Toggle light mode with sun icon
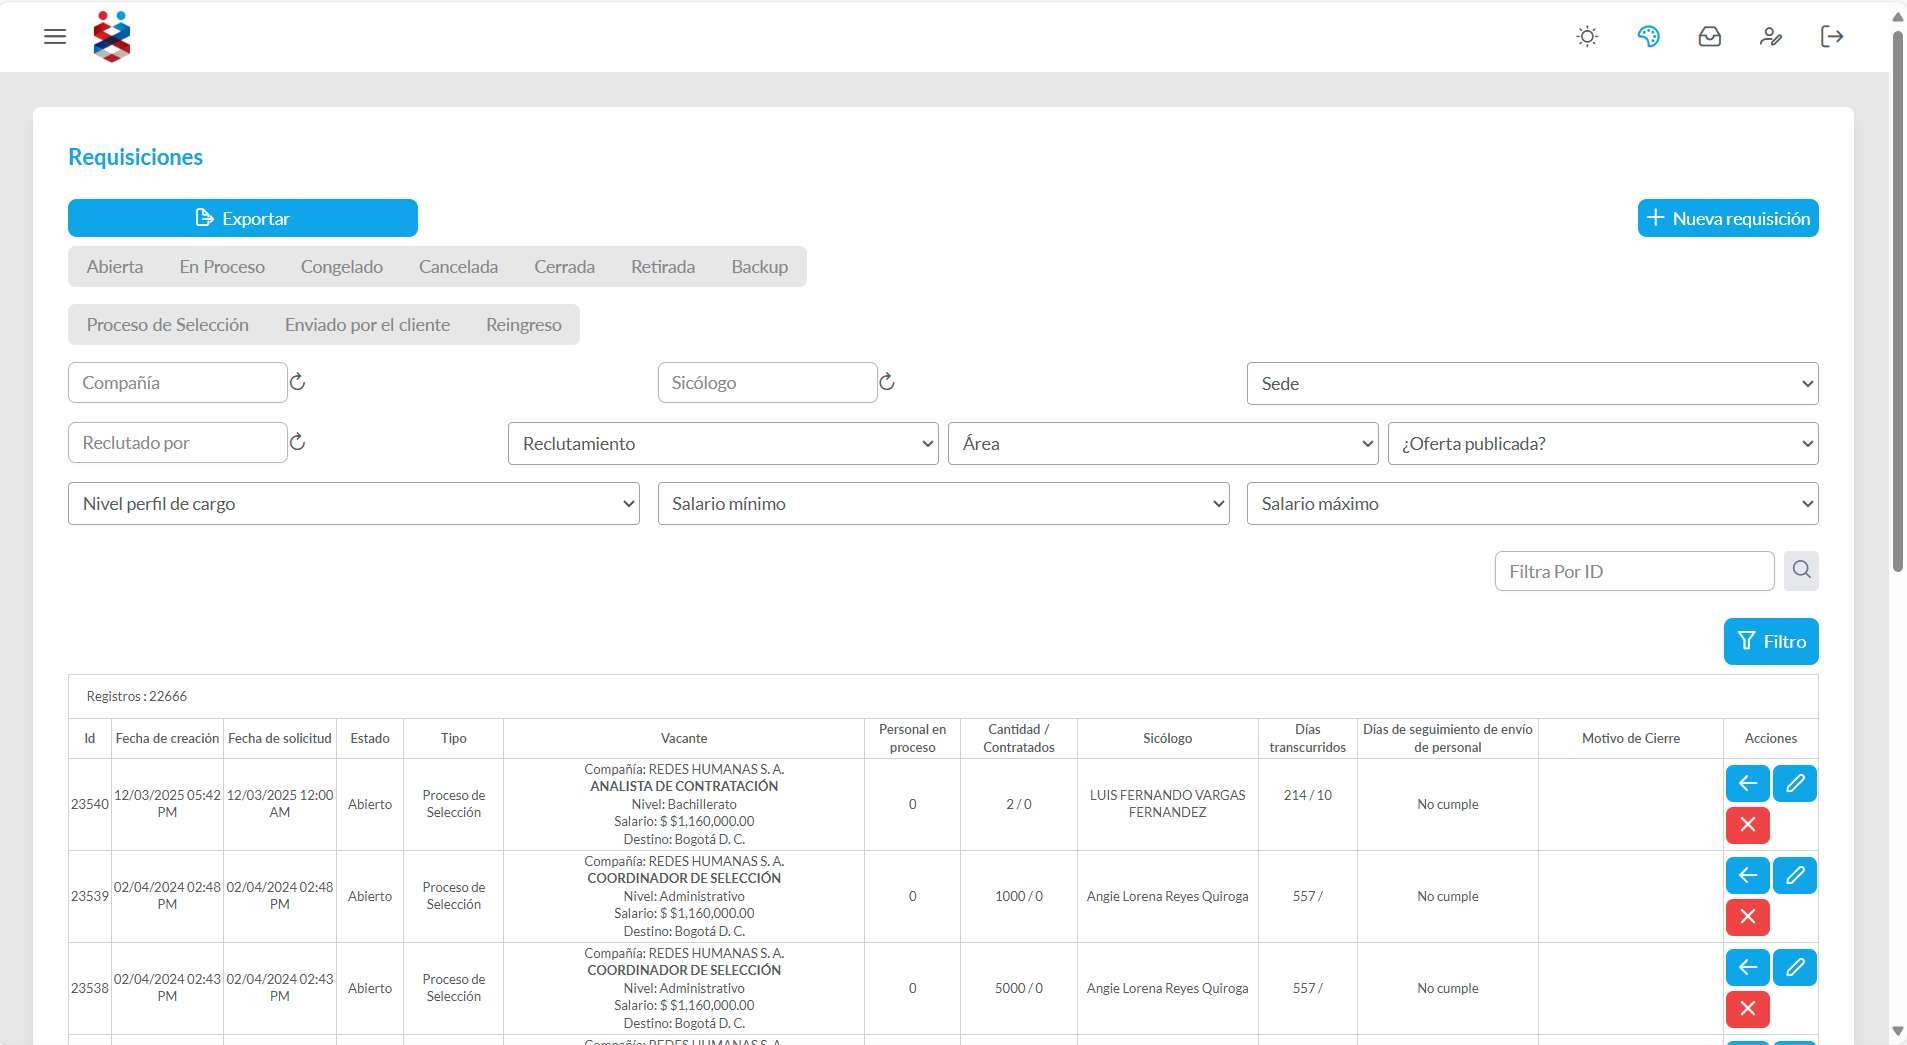The width and height of the screenshot is (1907, 1045). pyautogui.click(x=1587, y=37)
